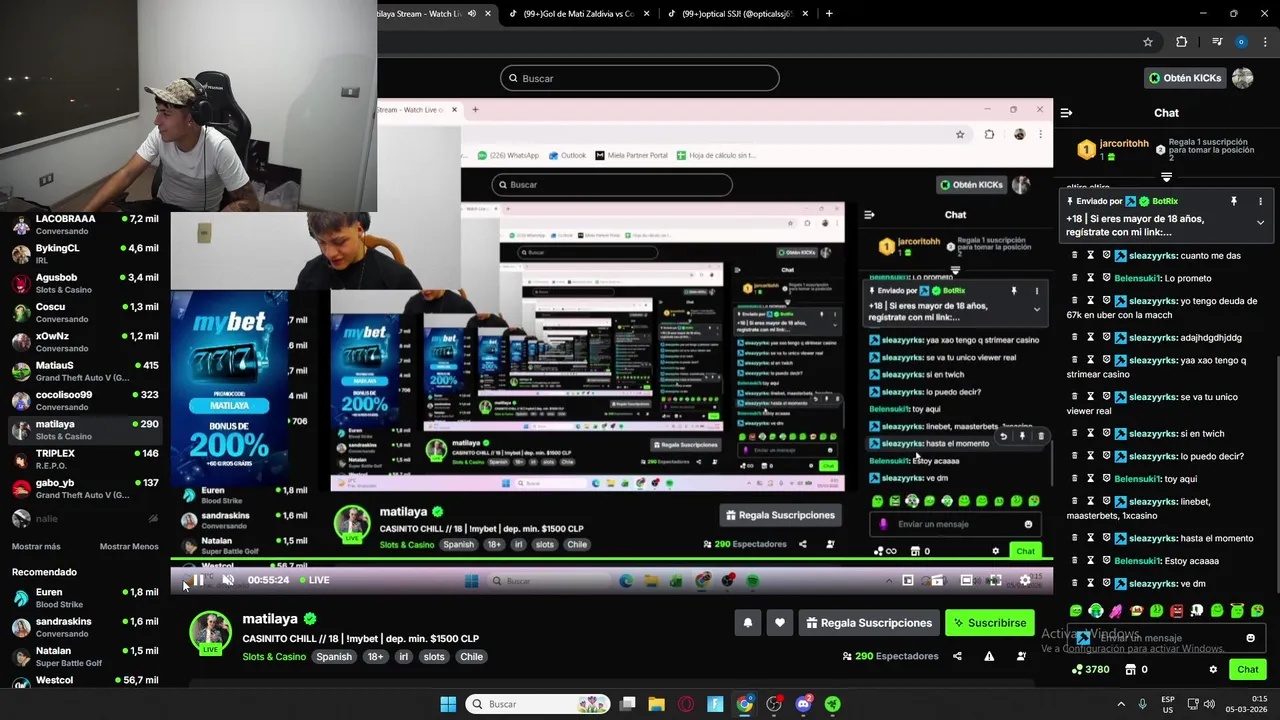Show hidden system tray icons
Screen dimensions: 1280x720
1120,704
